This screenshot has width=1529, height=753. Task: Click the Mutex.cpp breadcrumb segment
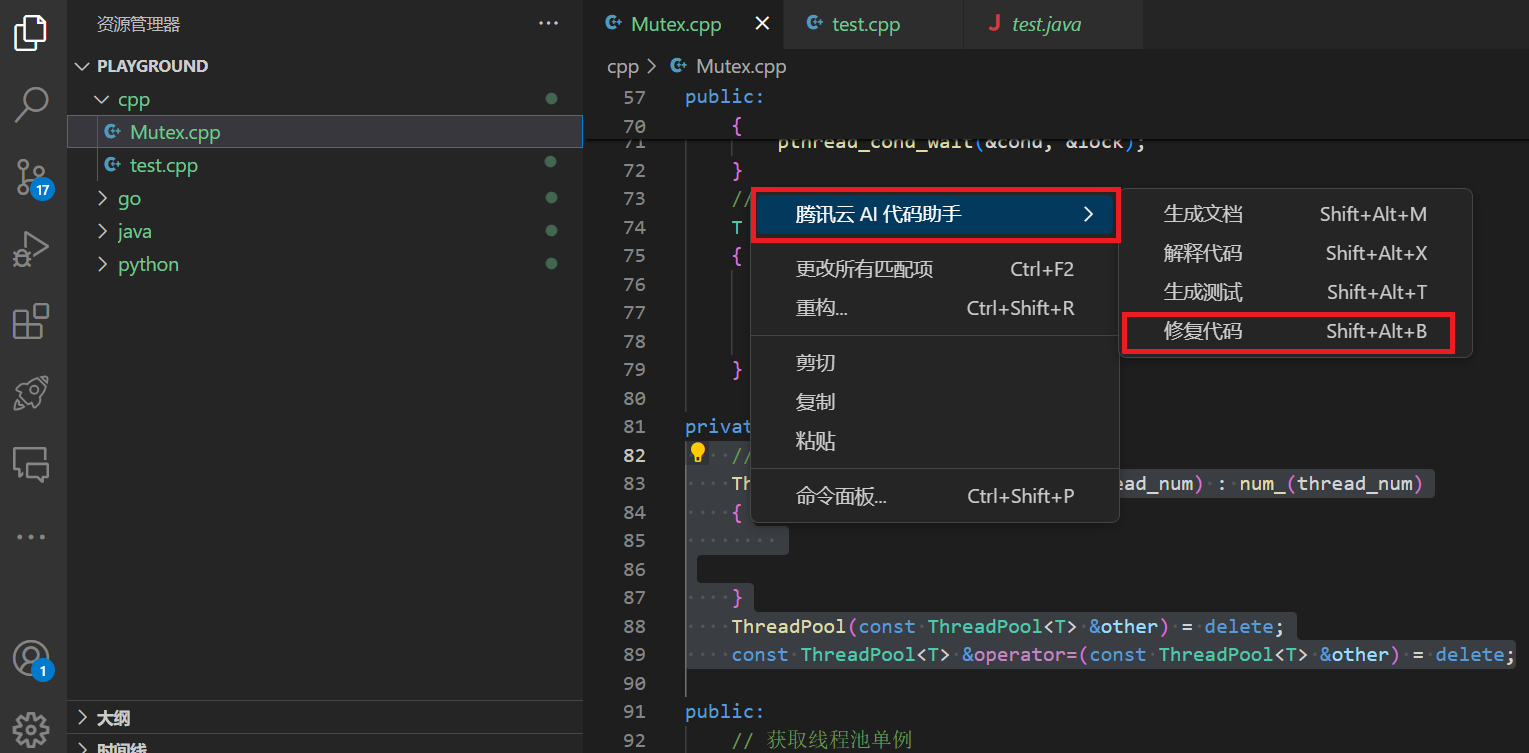tap(741, 66)
